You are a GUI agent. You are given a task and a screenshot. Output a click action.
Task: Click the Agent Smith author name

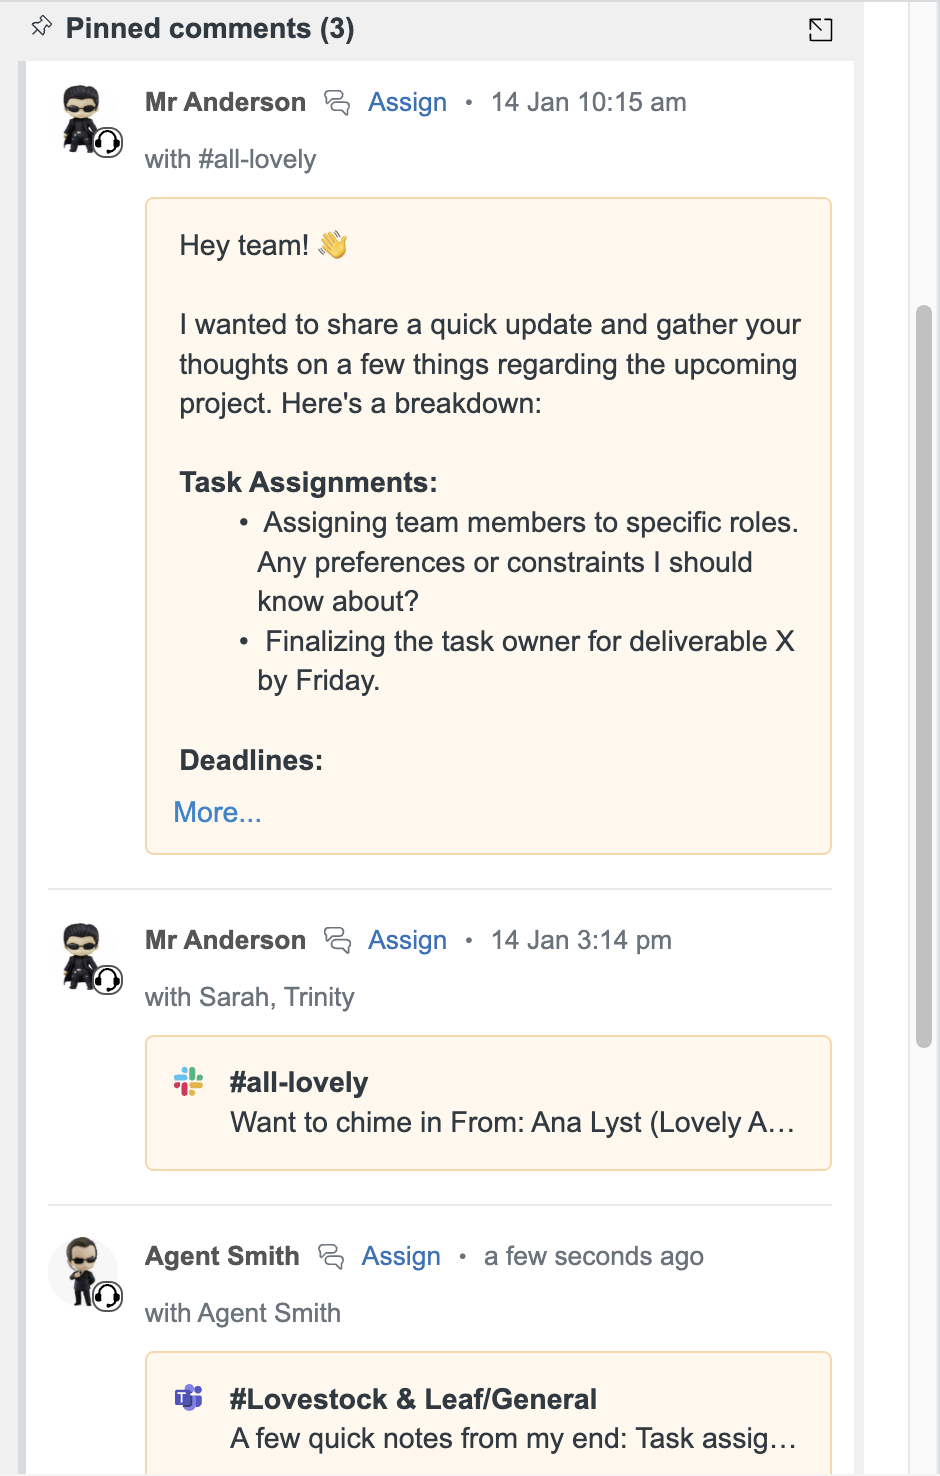pyautogui.click(x=222, y=1256)
